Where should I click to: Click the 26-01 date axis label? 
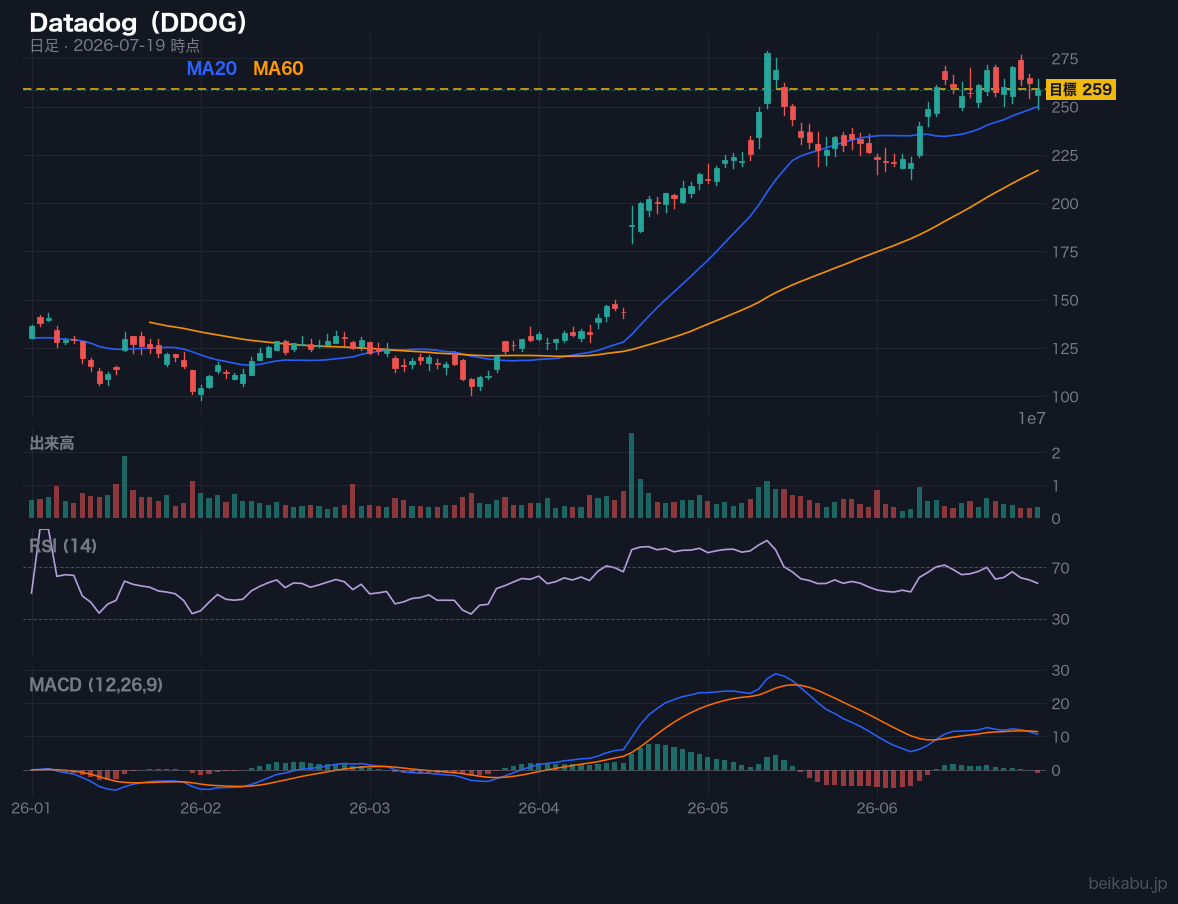tap(32, 808)
